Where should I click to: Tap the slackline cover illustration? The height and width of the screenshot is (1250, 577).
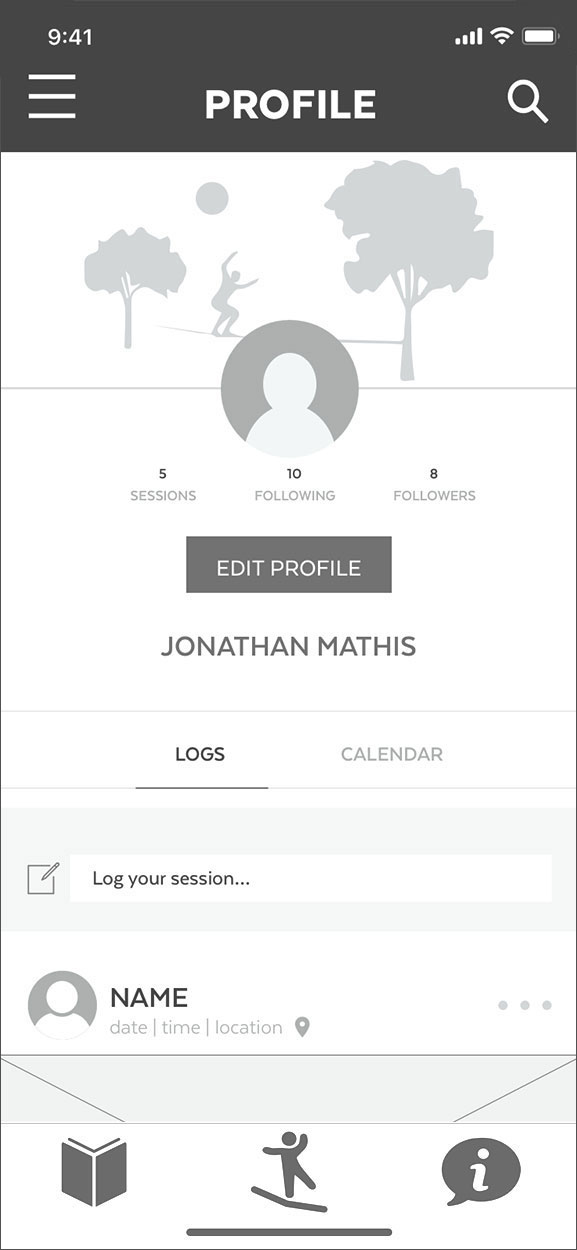pos(288,270)
